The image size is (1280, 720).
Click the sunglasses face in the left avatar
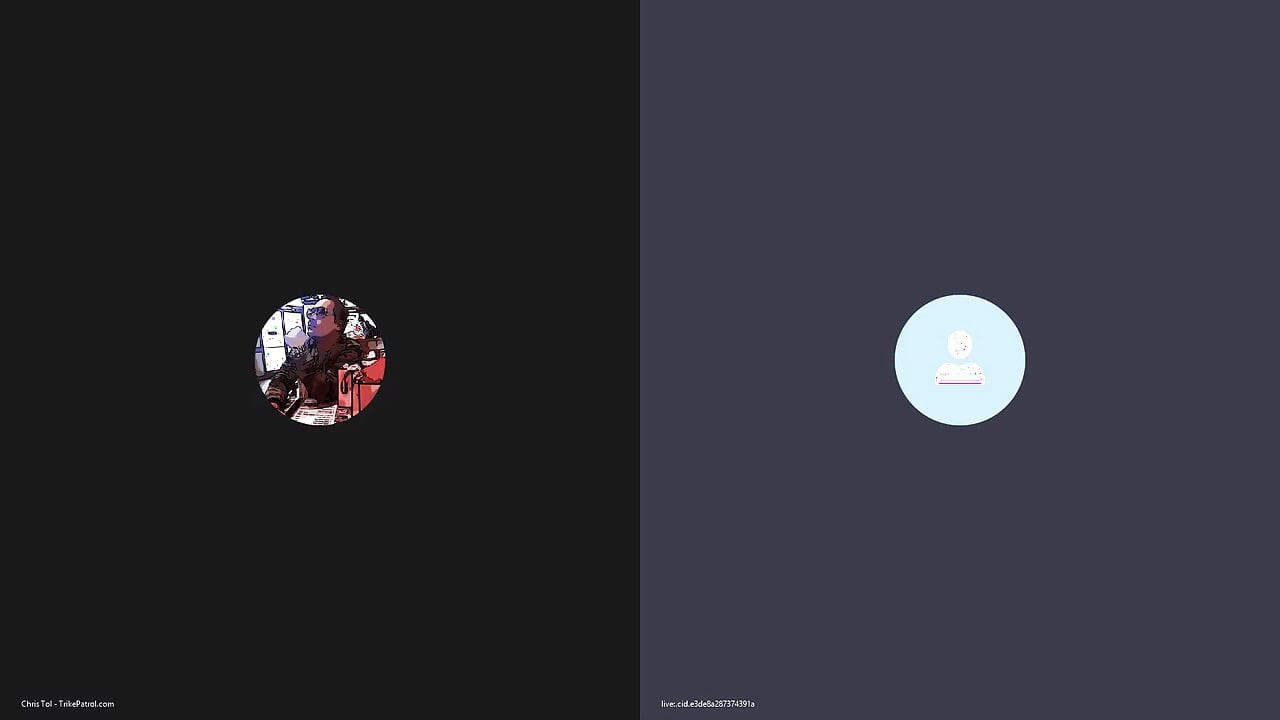pyautogui.click(x=319, y=316)
